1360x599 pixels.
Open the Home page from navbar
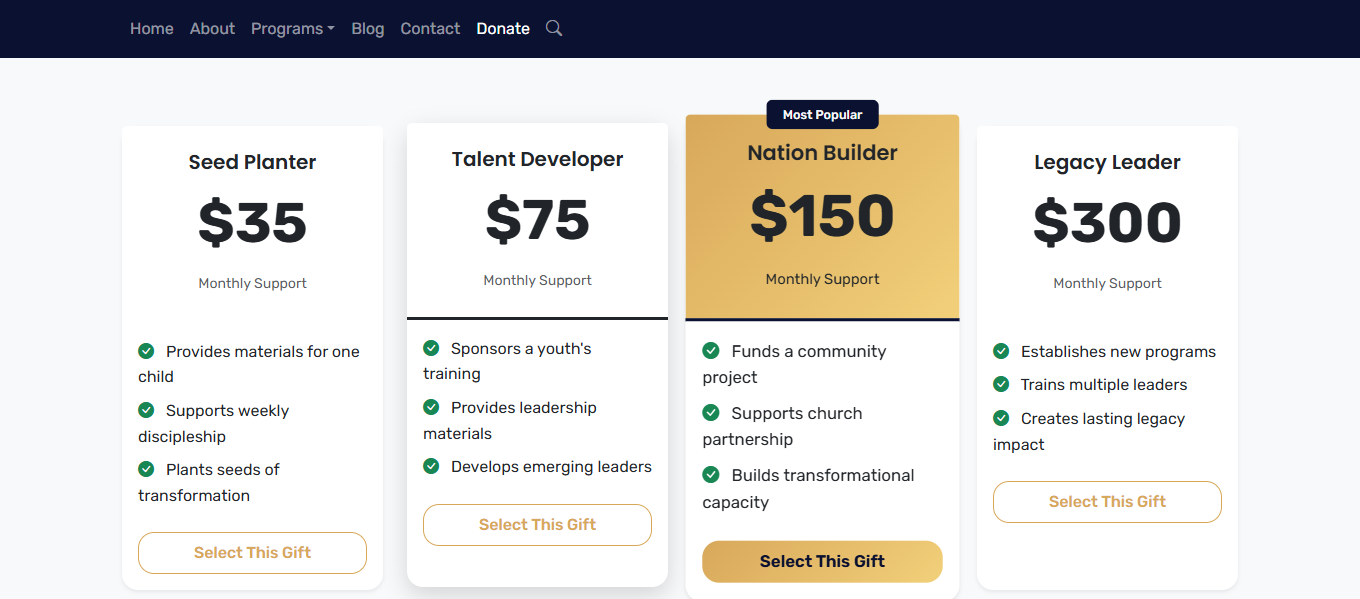coord(152,29)
